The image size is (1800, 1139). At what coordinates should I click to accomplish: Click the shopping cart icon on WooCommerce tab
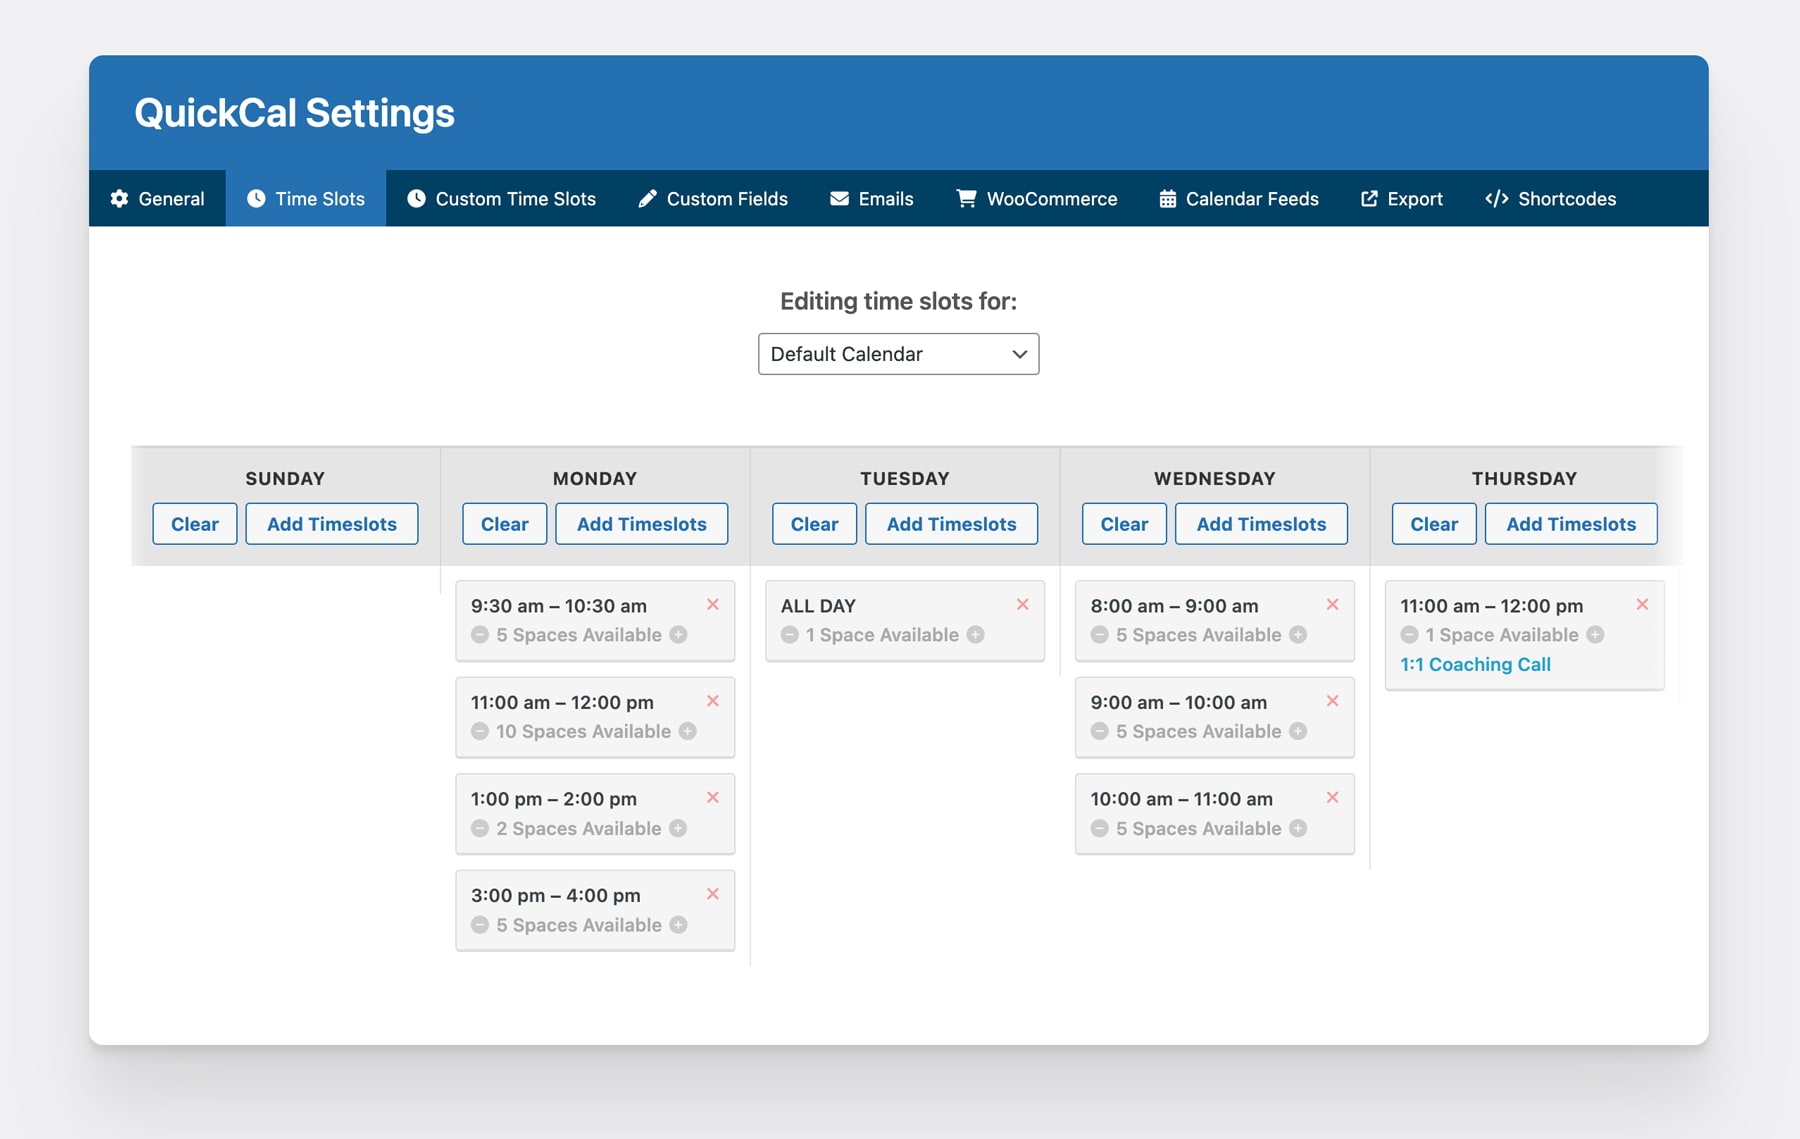coord(965,198)
